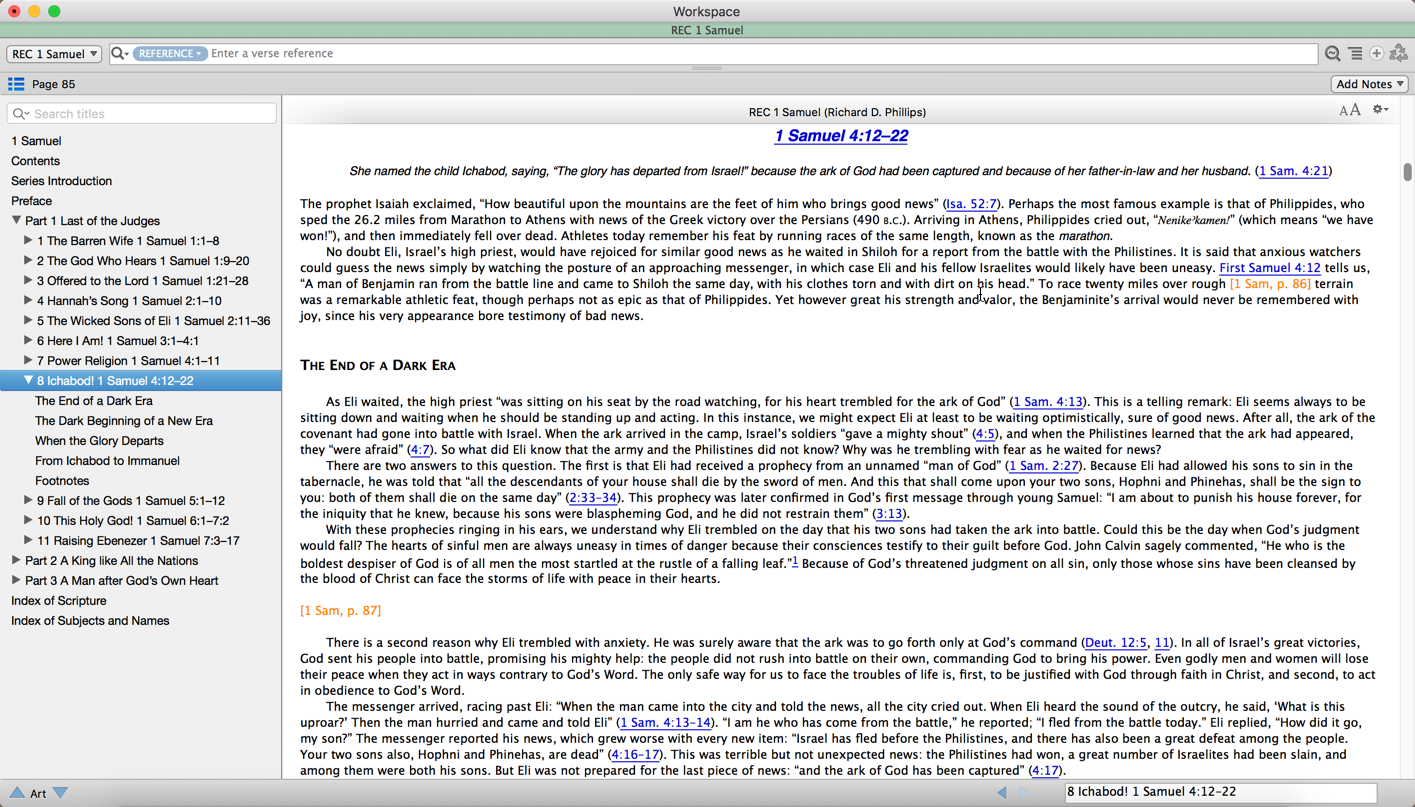The width and height of the screenshot is (1415, 807).
Task: Open the text outline lines icon
Action: [1355, 53]
